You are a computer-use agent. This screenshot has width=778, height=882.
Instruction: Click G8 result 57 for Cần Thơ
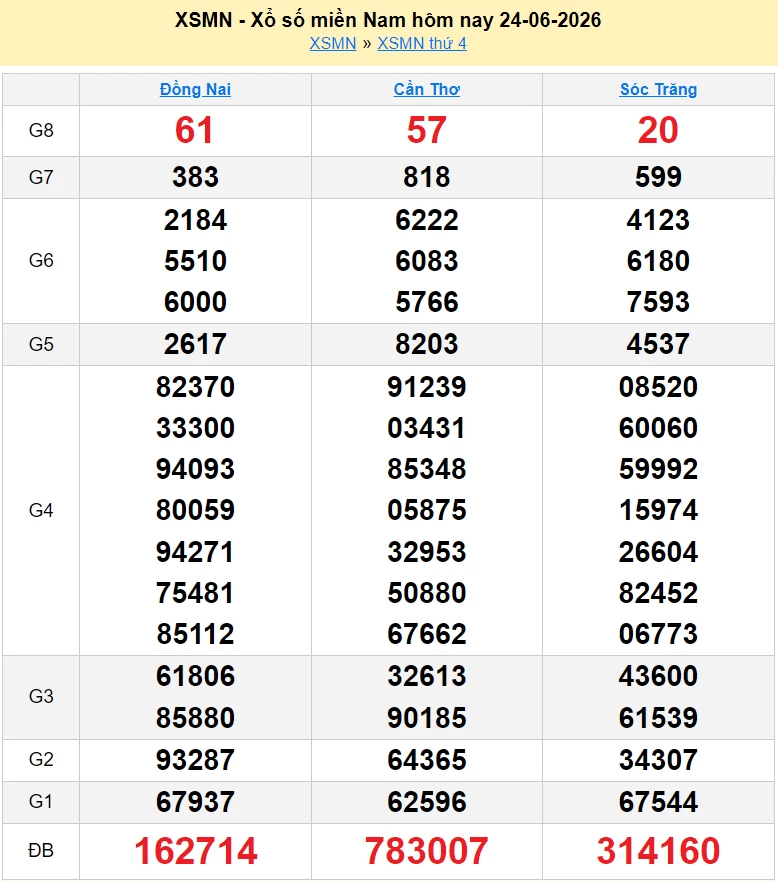tap(426, 130)
